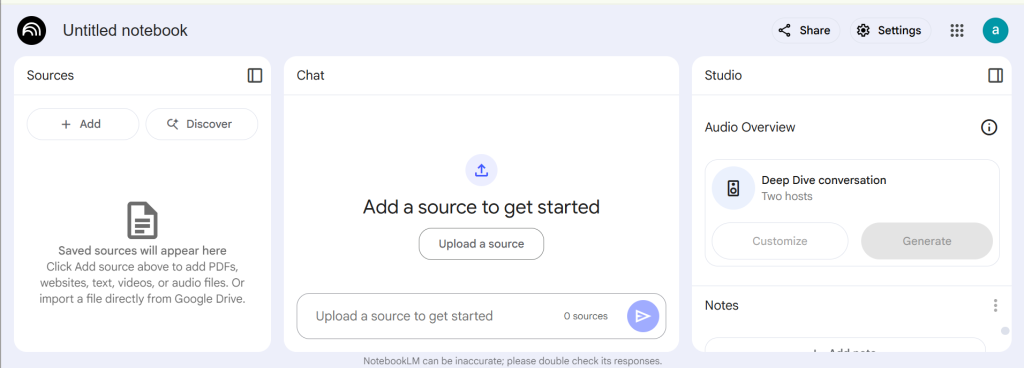
Task: Click the send arrow in chat
Action: tap(643, 316)
